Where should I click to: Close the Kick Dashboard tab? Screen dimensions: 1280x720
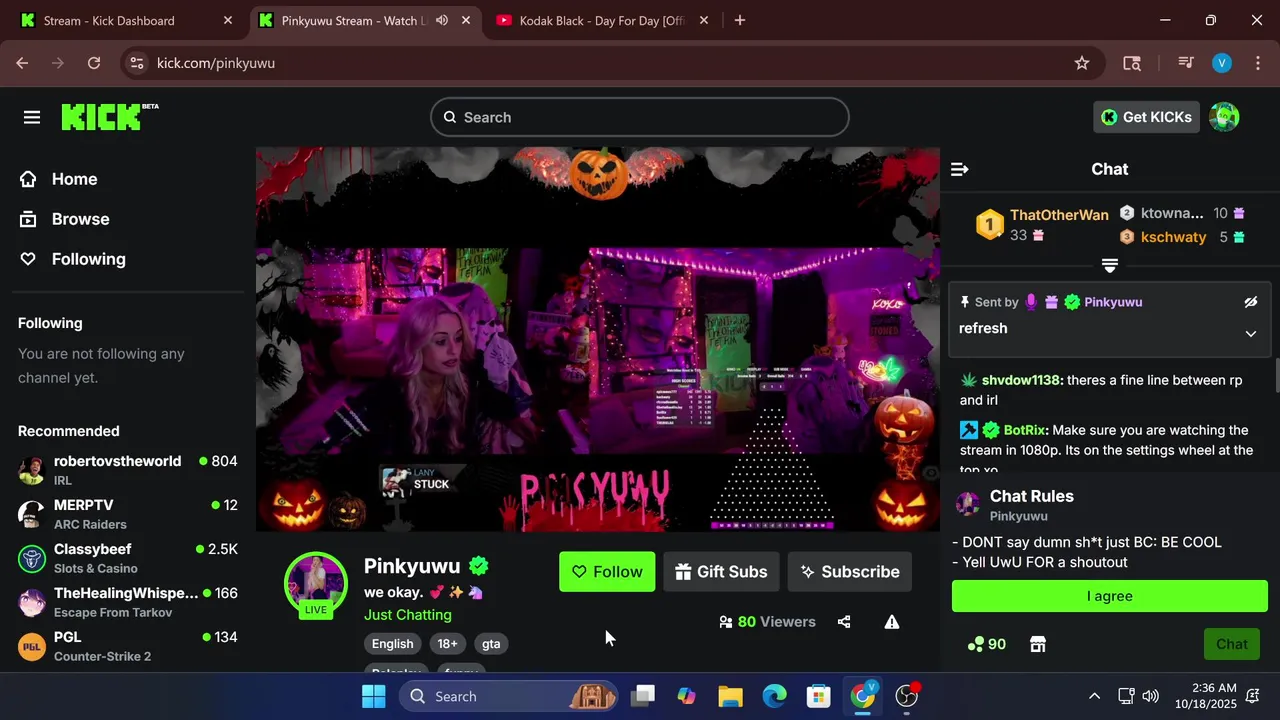tap(227, 20)
